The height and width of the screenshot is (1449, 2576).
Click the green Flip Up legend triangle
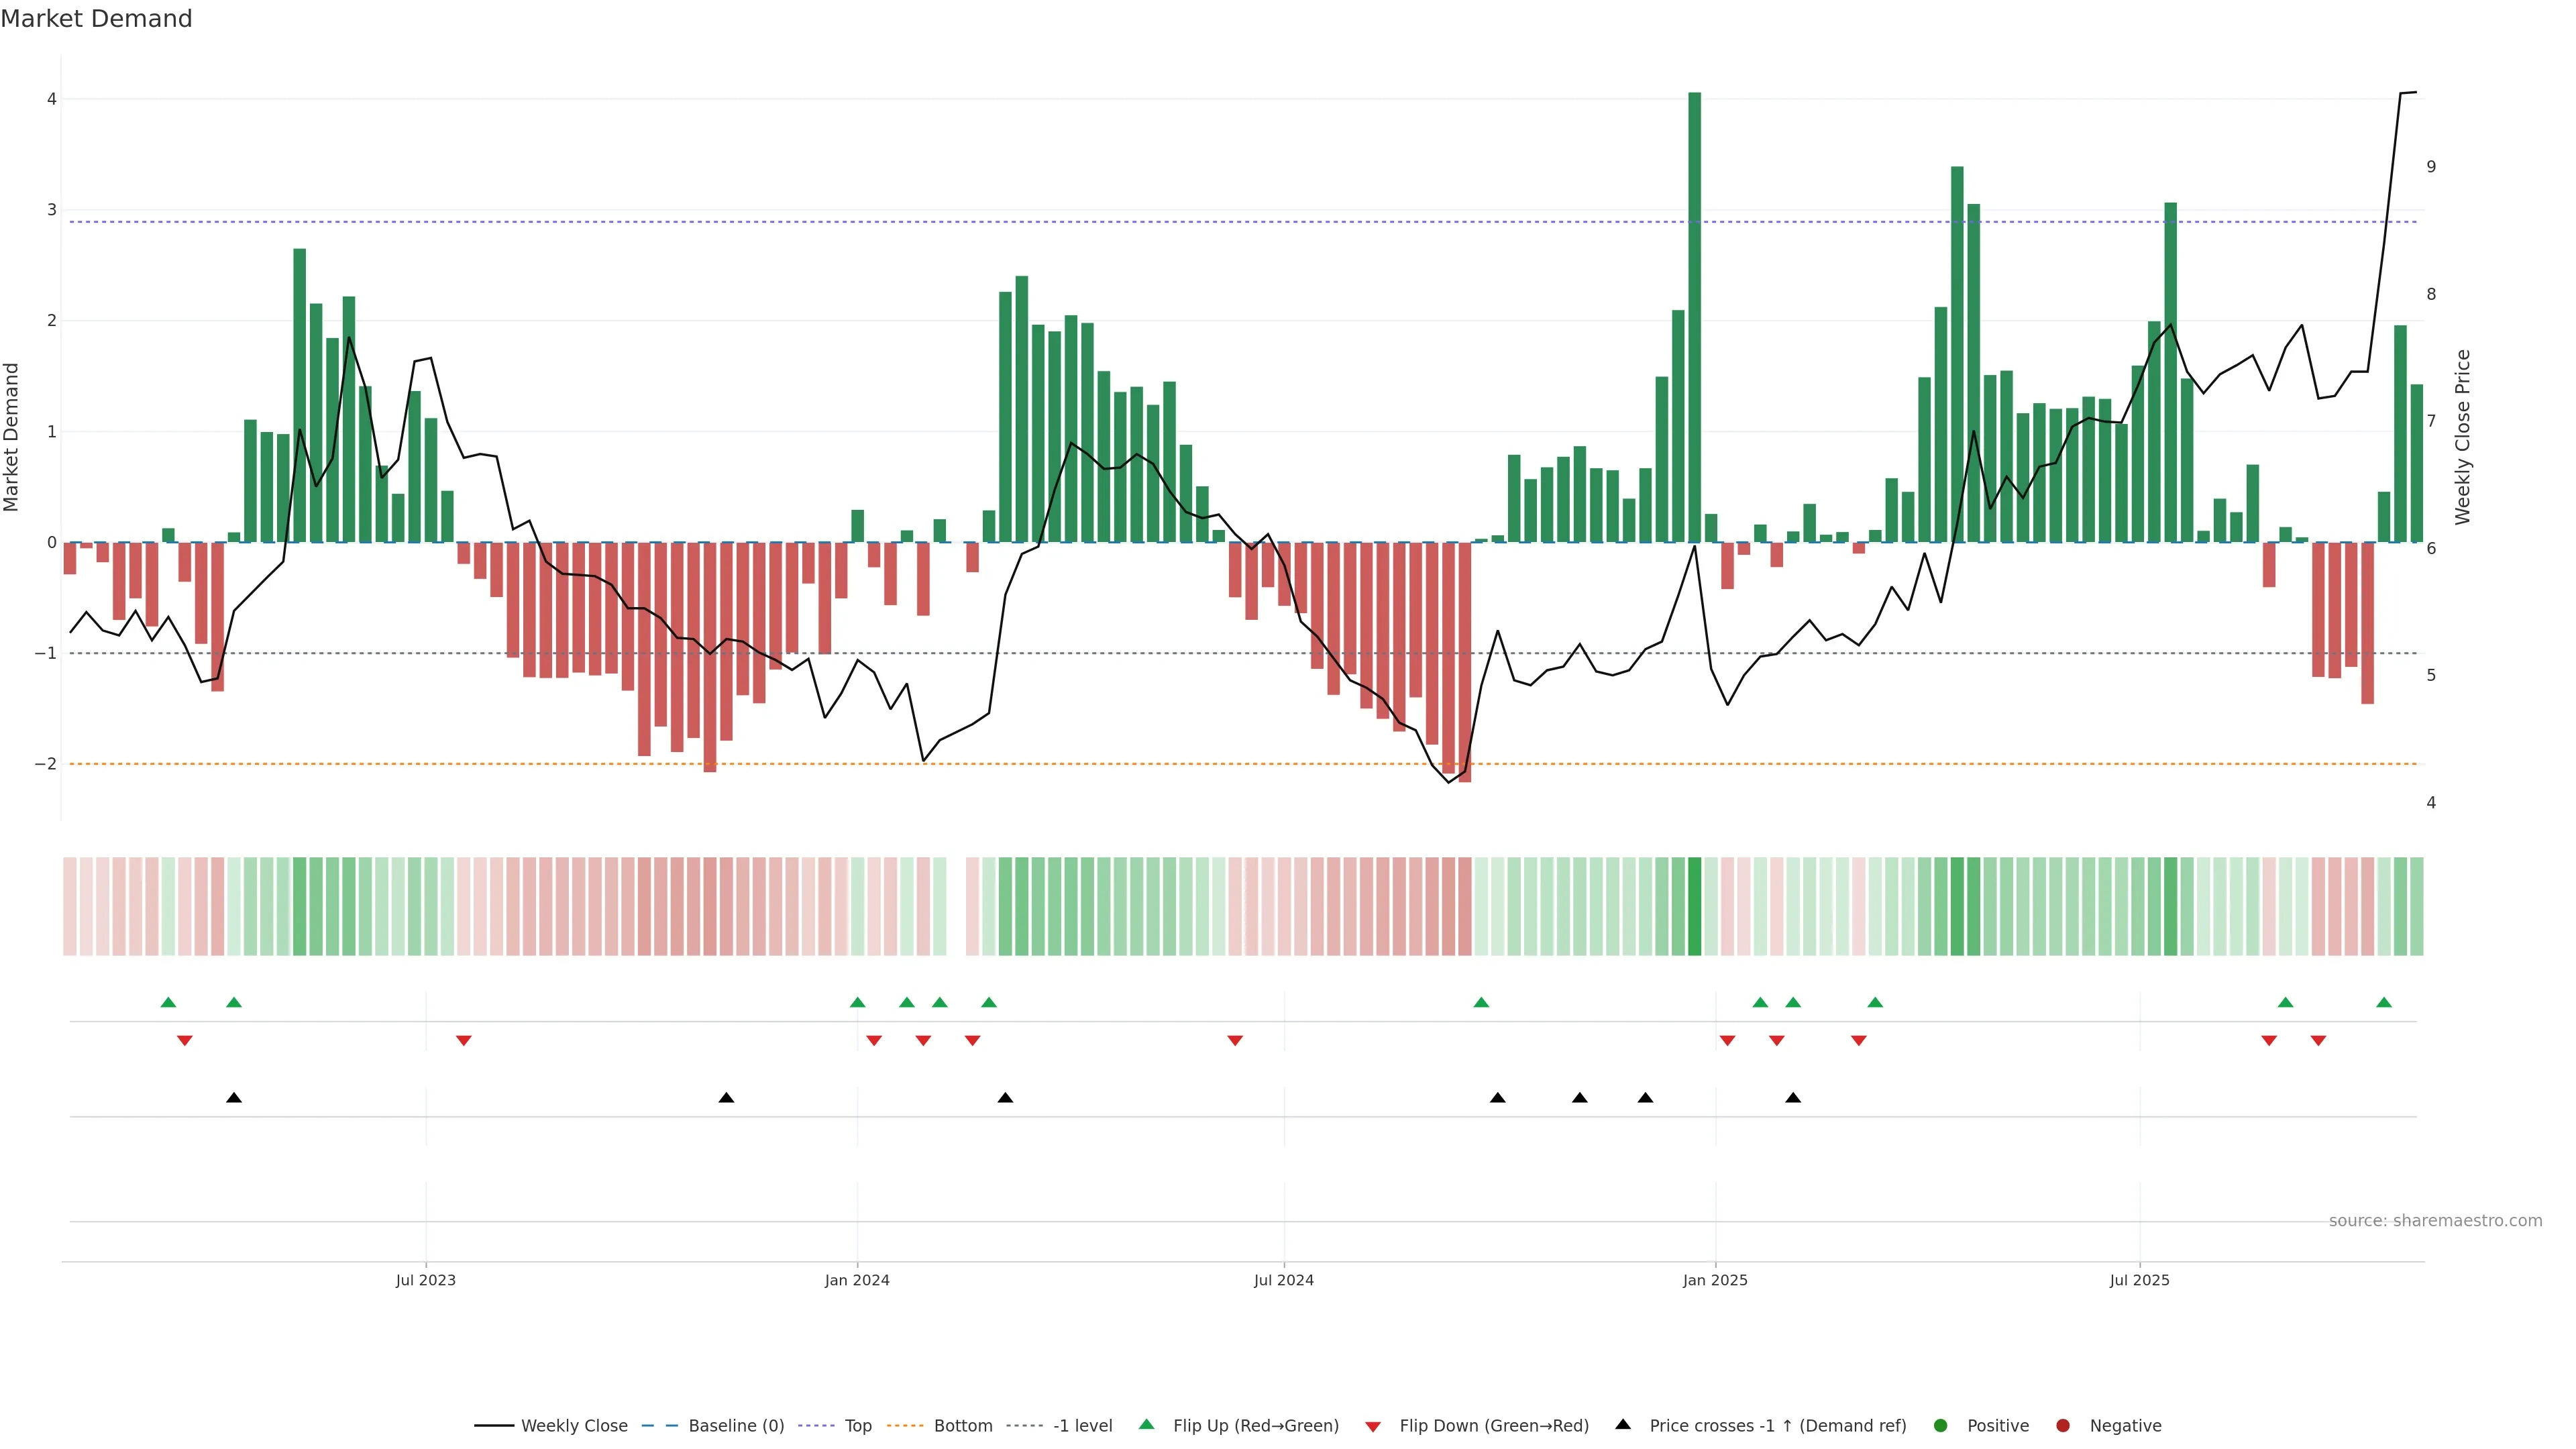1146,1424
